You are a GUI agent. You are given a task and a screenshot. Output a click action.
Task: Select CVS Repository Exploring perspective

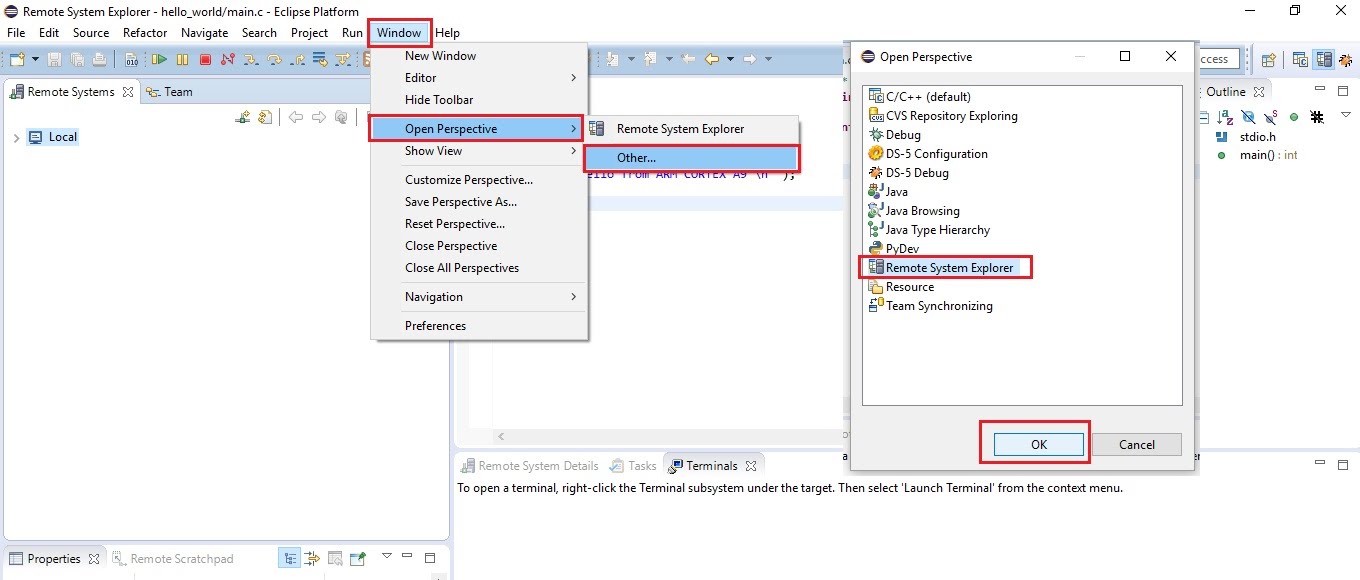coord(943,116)
